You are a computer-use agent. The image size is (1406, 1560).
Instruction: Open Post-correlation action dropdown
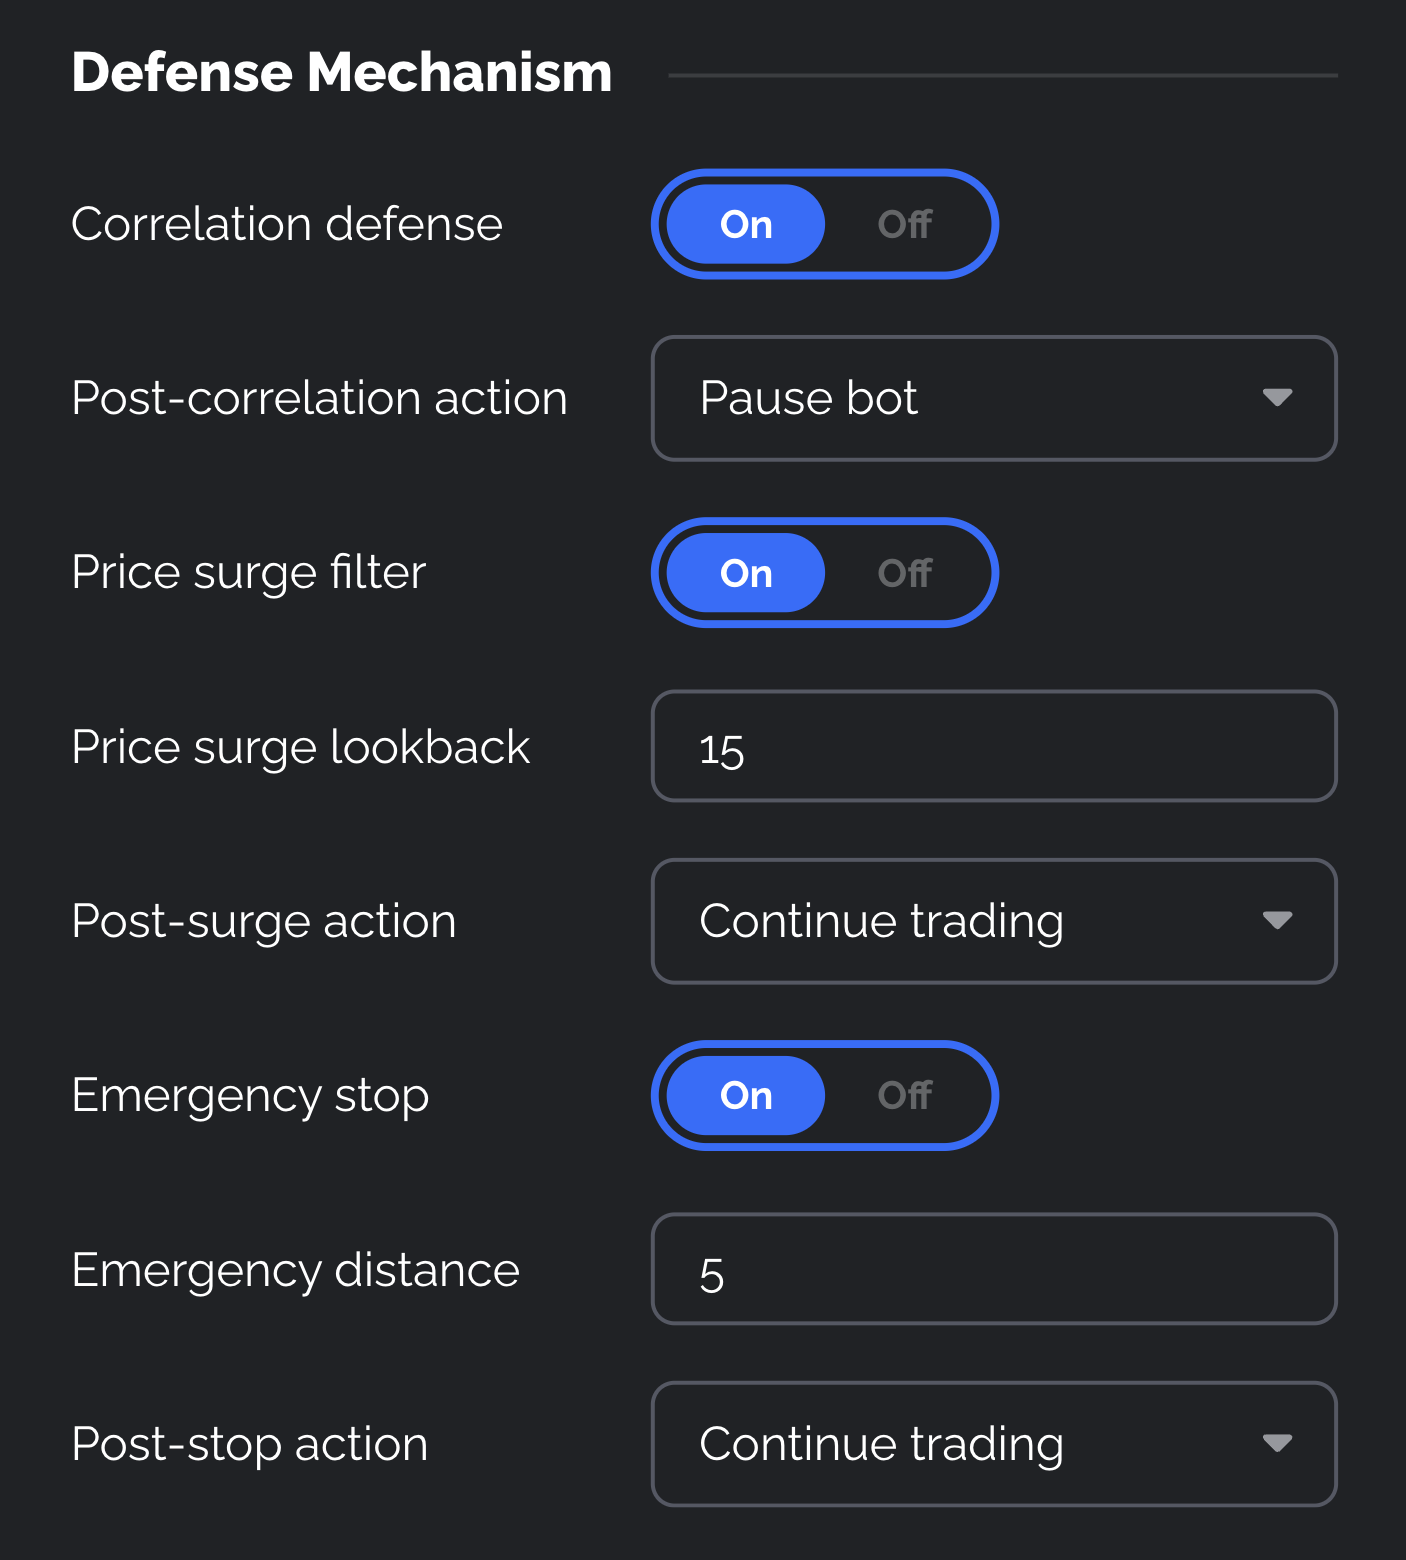(x=993, y=398)
